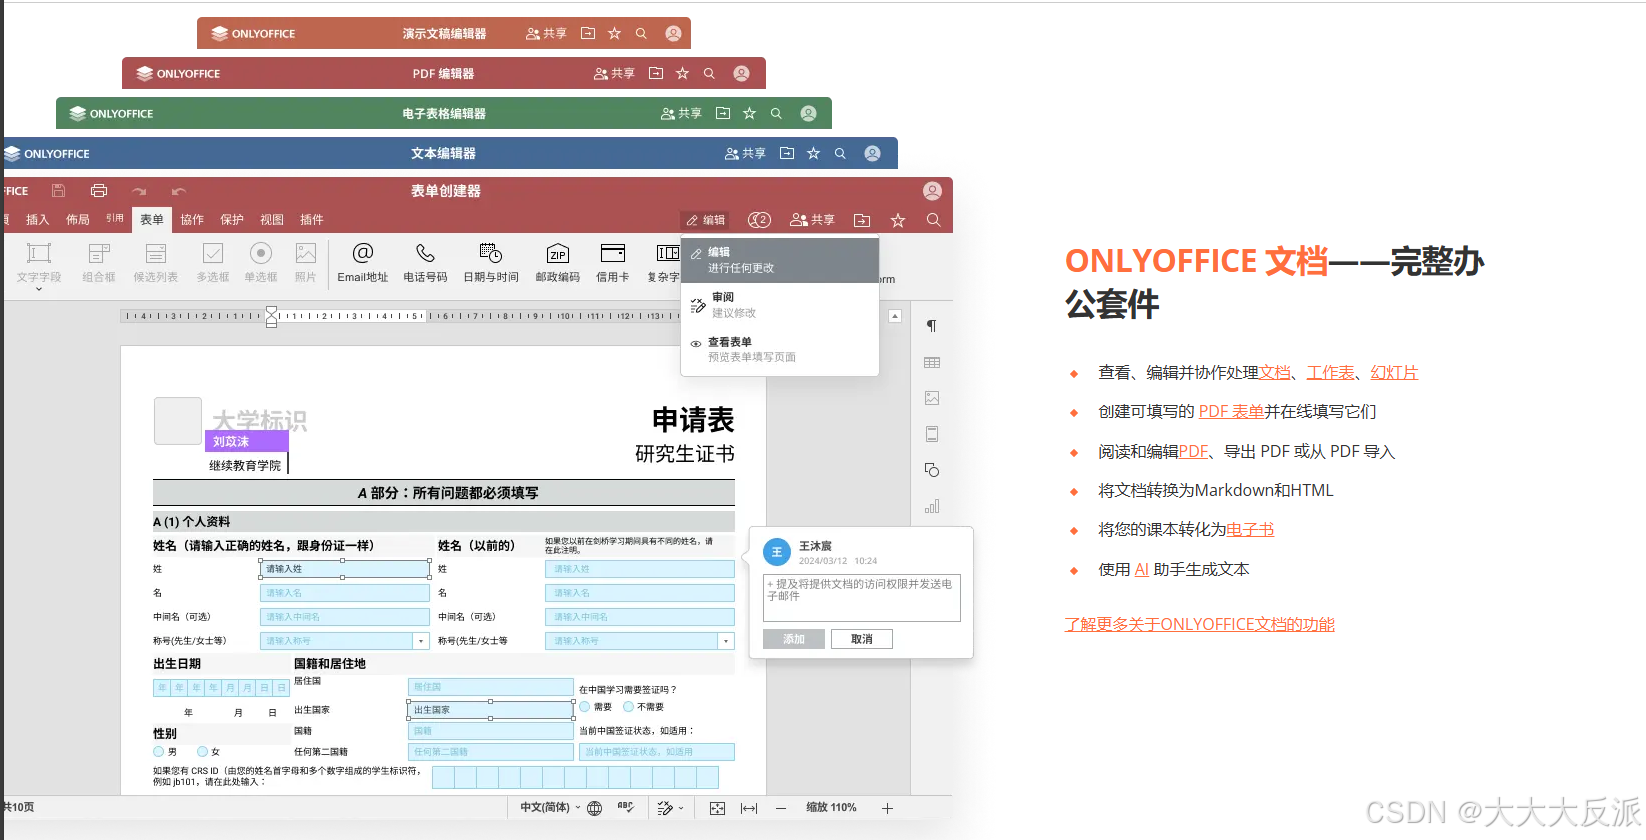Screen dimensions: 1646x840
Task: Open shape settings in right sidebar
Action: (932, 470)
